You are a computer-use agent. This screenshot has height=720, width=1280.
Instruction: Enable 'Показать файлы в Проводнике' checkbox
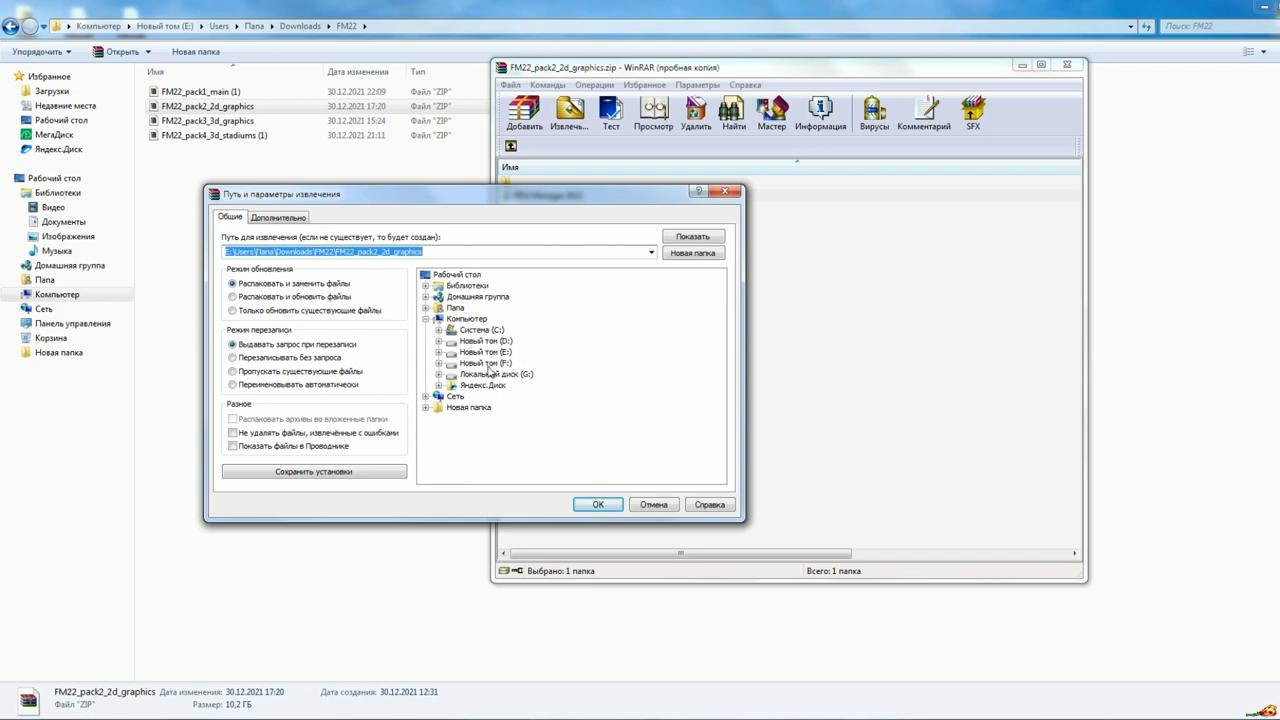point(233,446)
